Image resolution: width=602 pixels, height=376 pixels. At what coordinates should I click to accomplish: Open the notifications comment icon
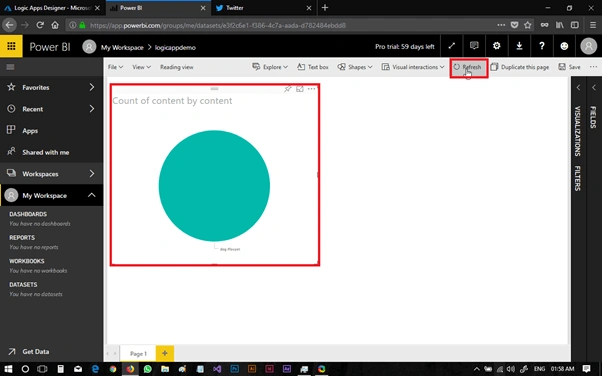coord(474,46)
